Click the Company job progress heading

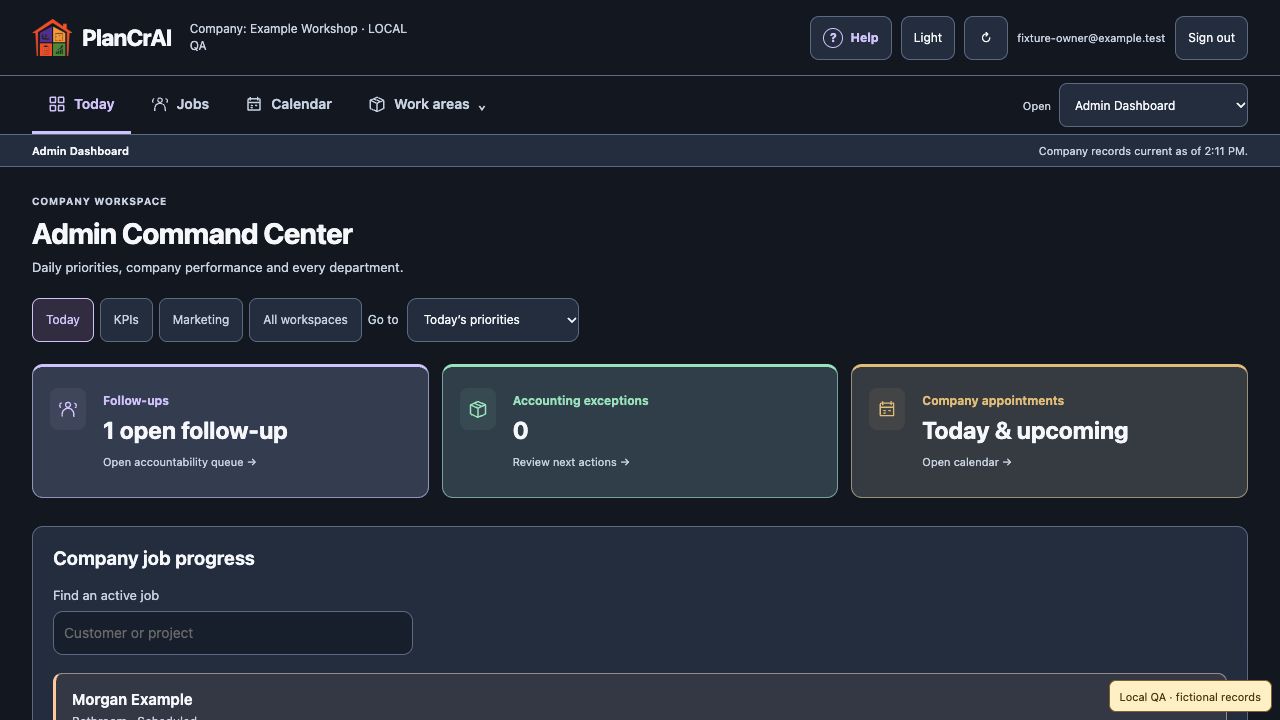[x=154, y=559]
